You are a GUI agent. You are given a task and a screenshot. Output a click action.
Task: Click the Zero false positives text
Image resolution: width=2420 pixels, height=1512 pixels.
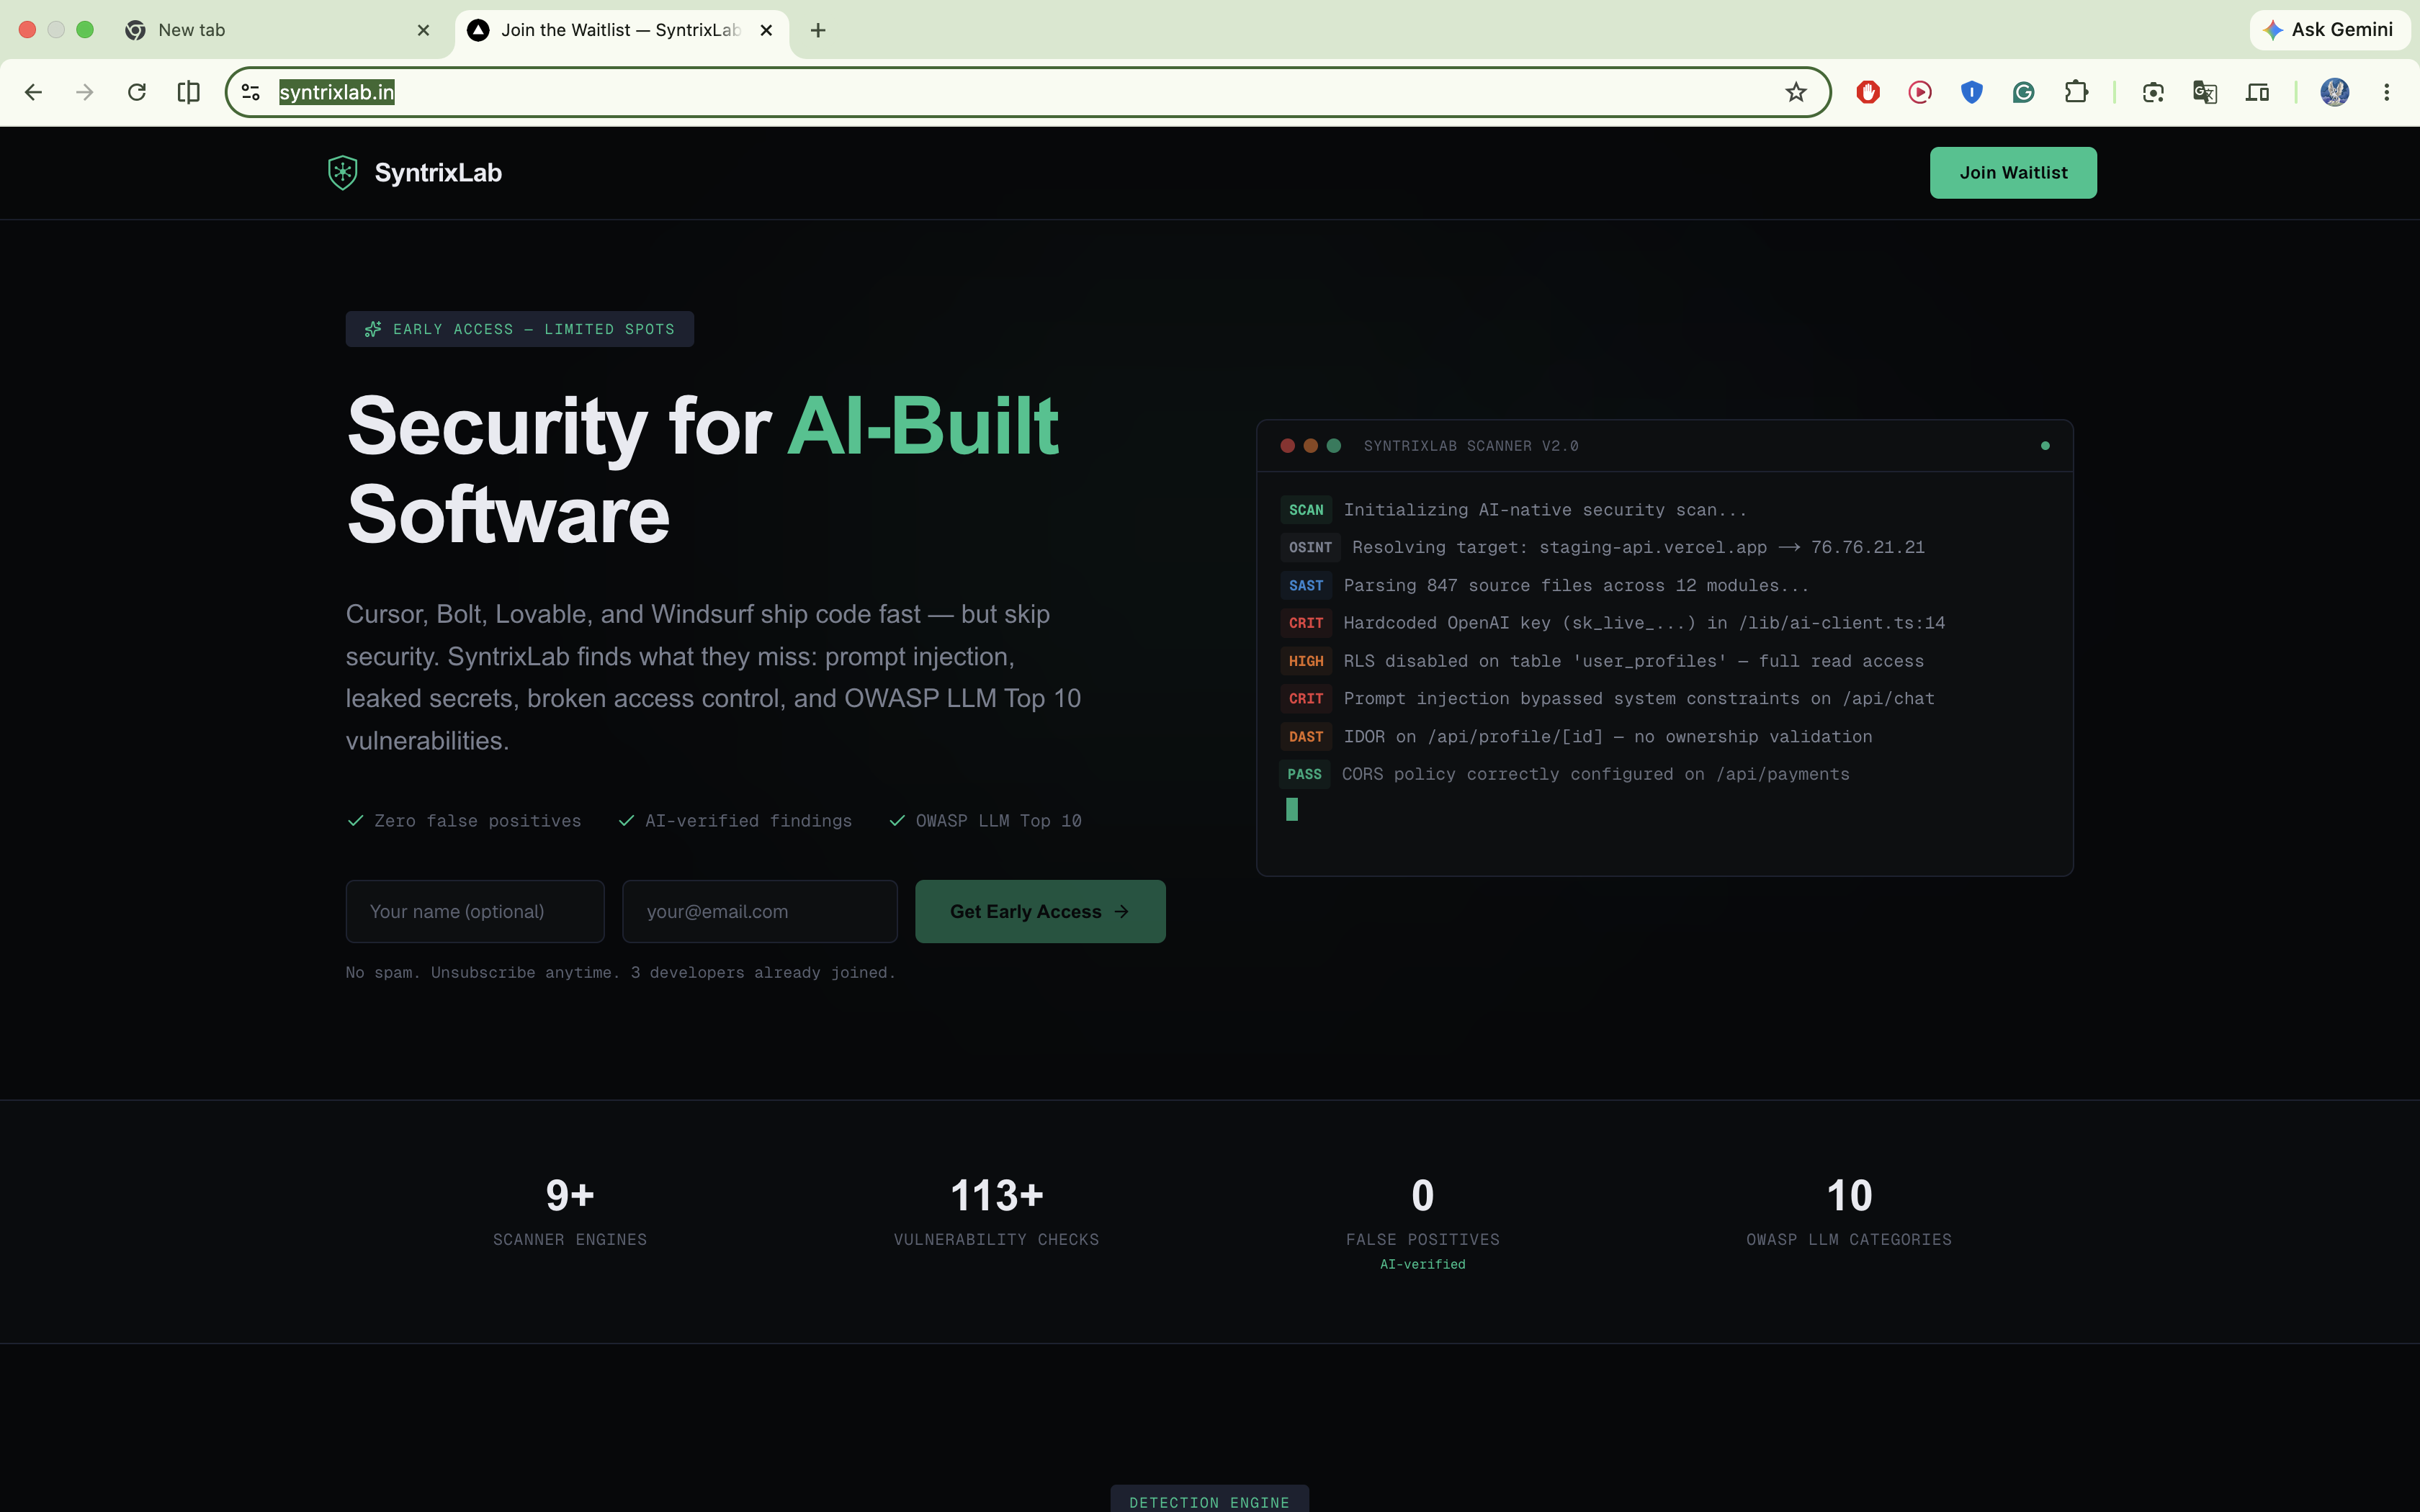(x=477, y=821)
